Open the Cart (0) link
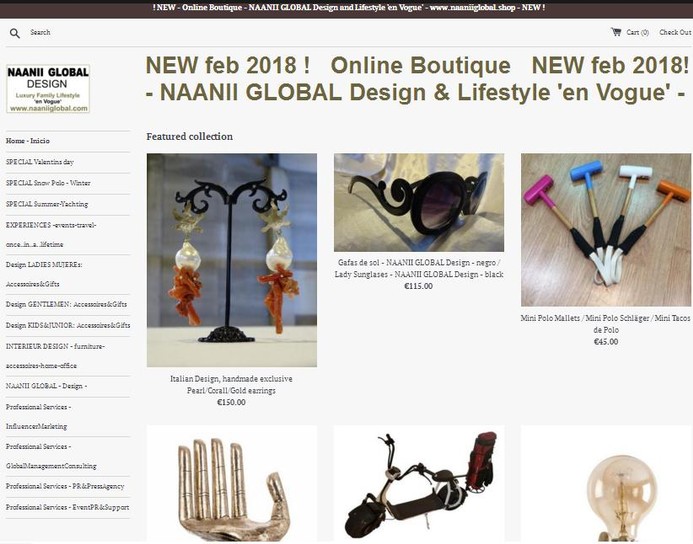 coord(638,32)
